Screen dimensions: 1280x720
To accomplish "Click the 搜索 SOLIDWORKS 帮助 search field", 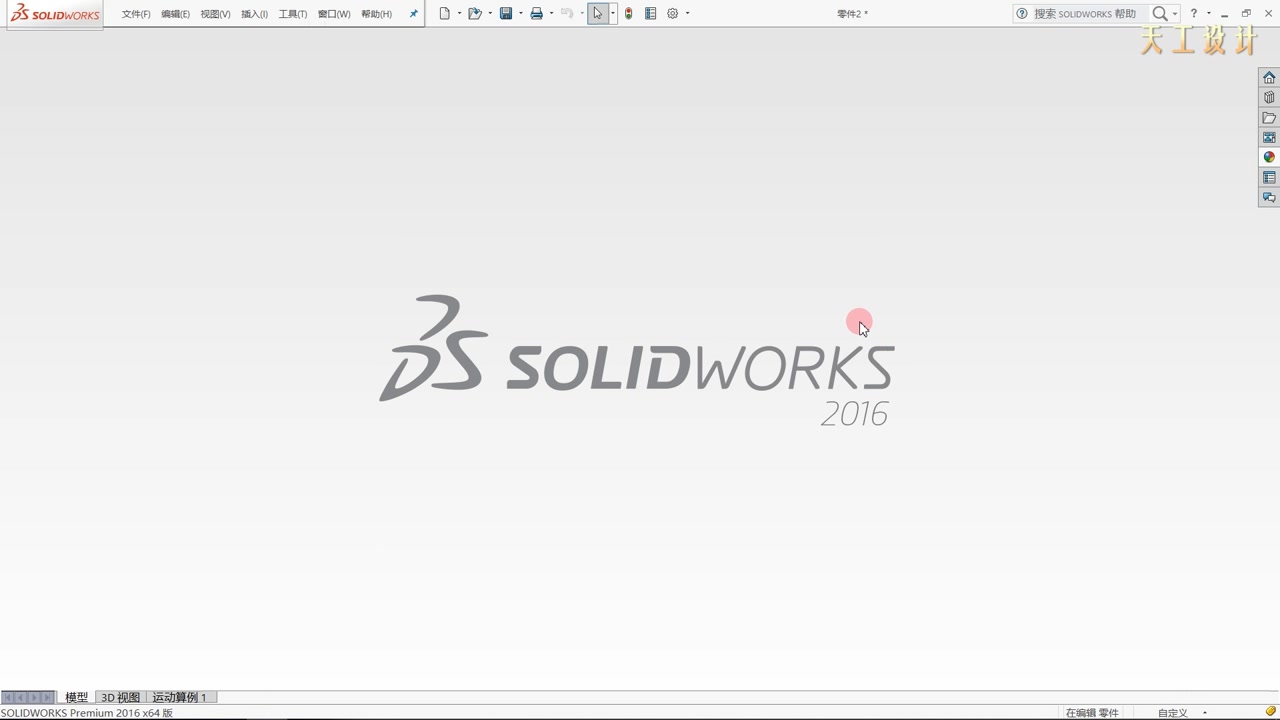I will point(1089,14).
